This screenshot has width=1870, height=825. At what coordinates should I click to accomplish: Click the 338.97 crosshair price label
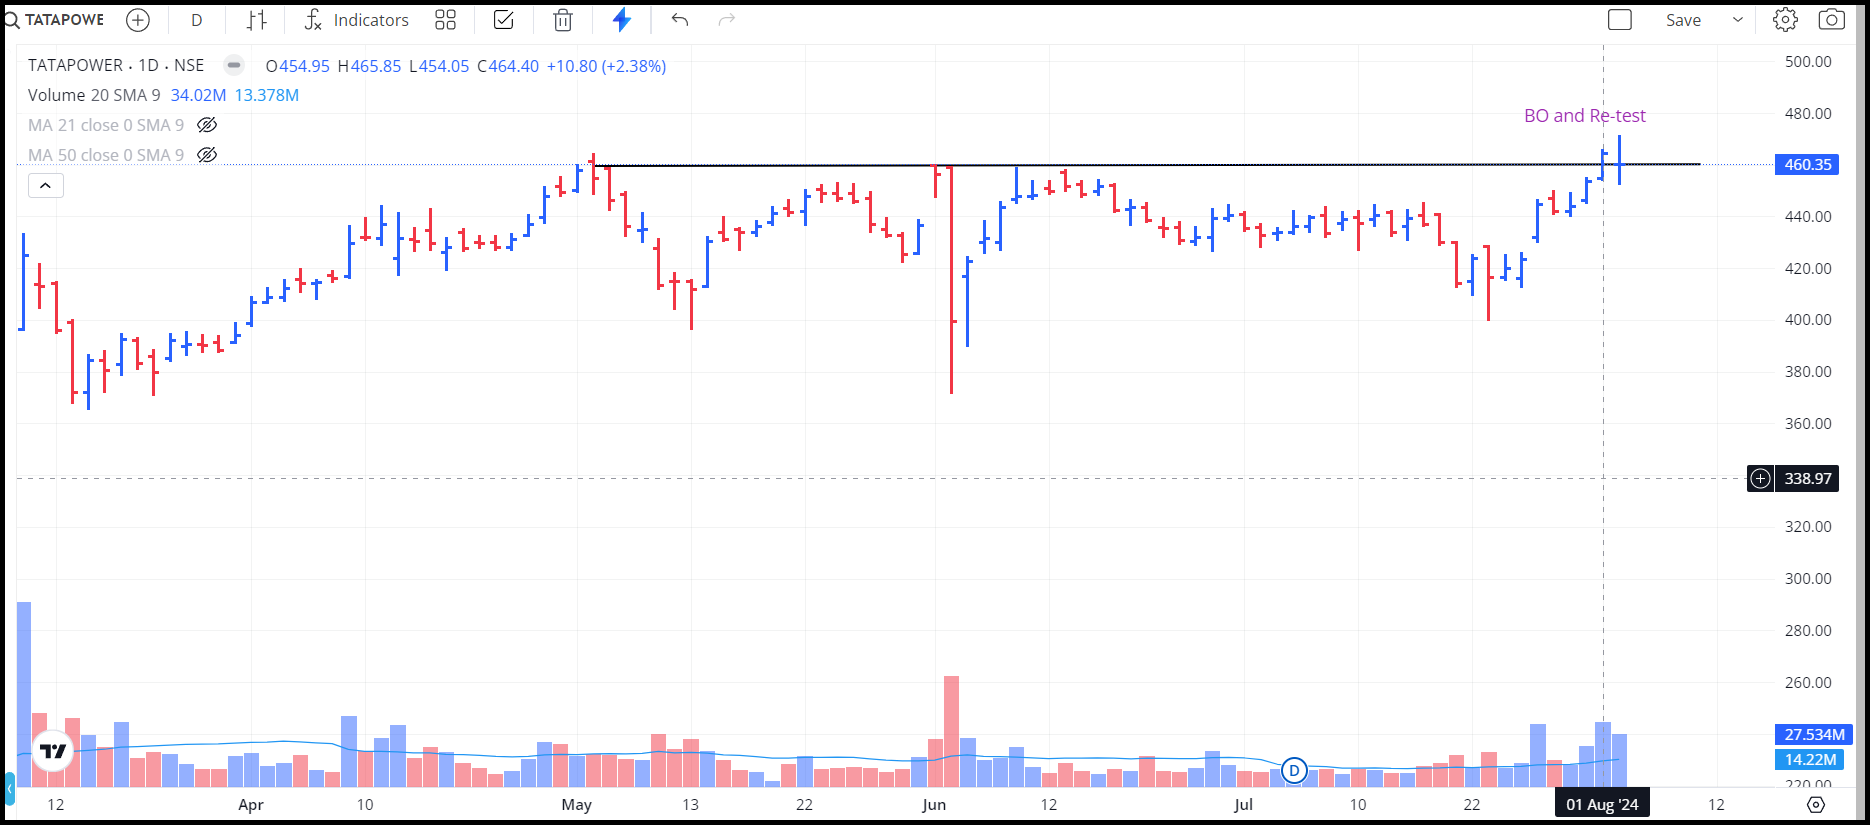point(1807,478)
